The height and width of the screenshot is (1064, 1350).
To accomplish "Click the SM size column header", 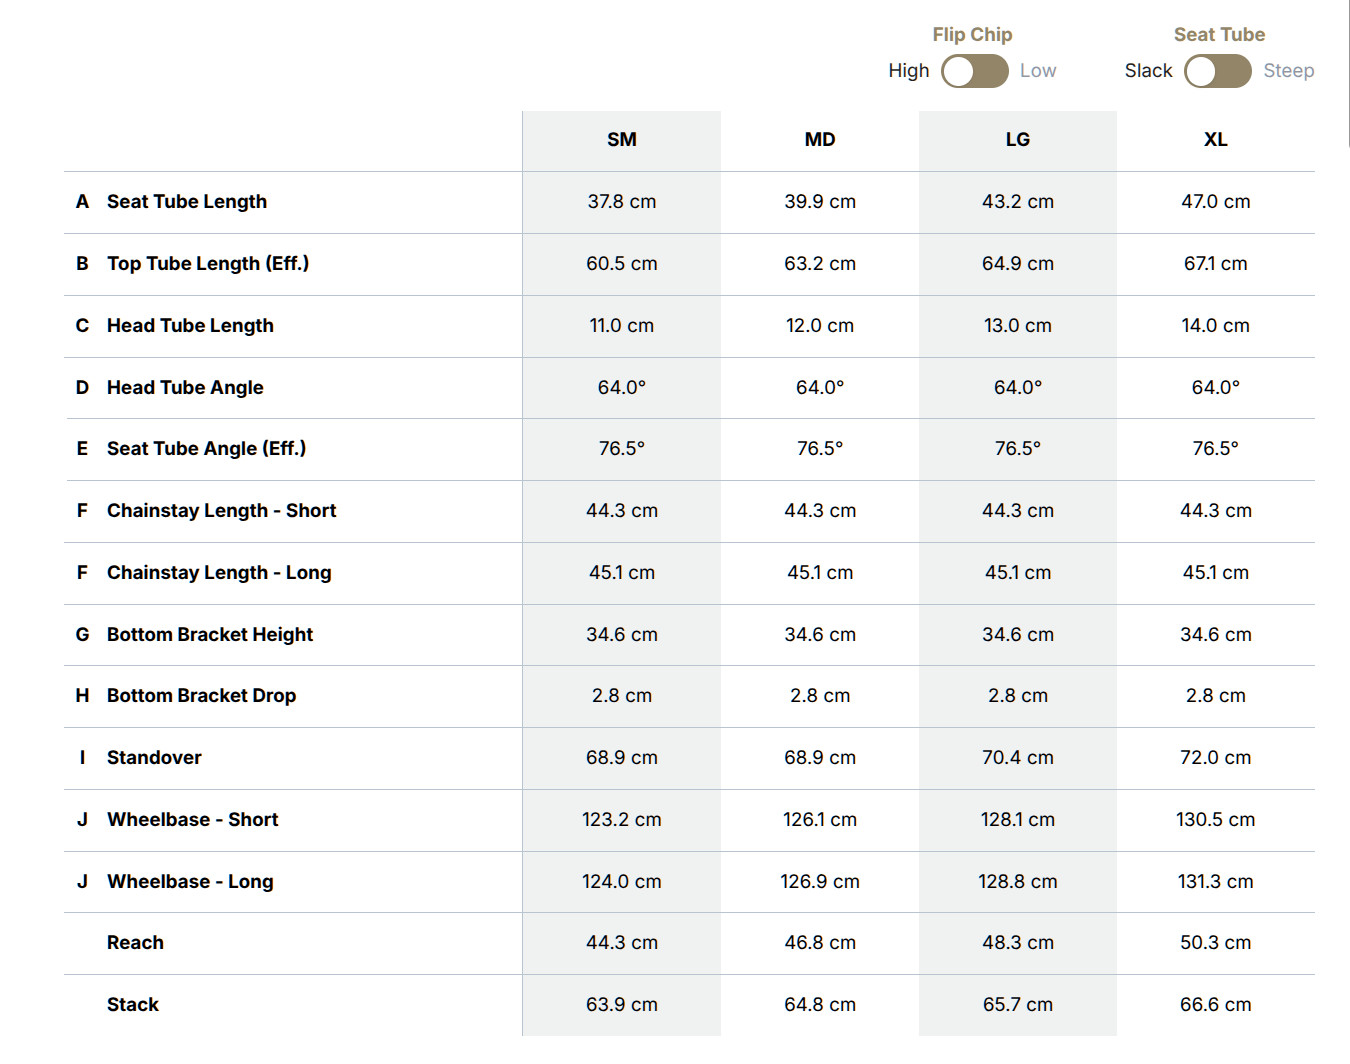I will [x=621, y=140].
